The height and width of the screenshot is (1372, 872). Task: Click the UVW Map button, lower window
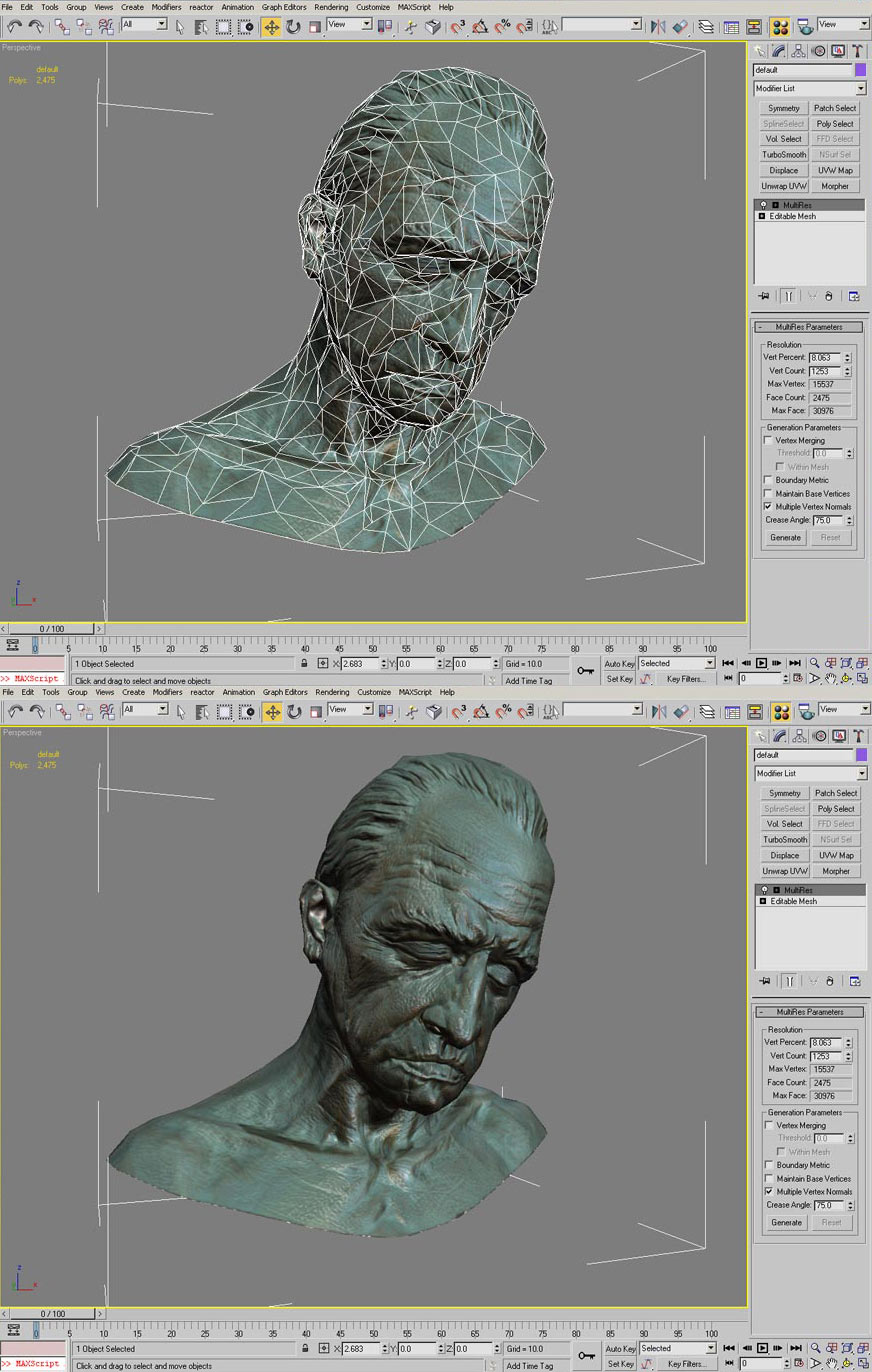tap(835, 855)
